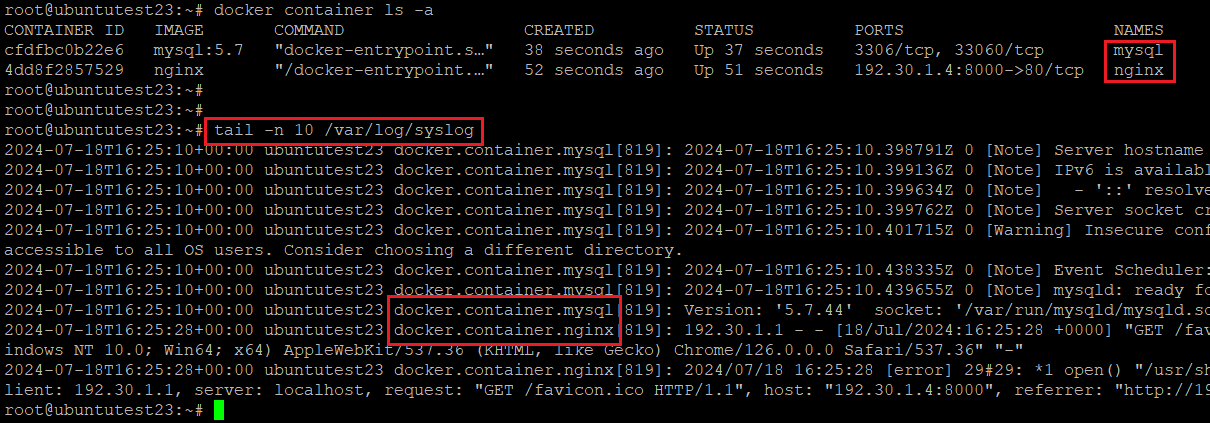The image size is (1210, 423).
Task: Click the PORTS column header
Action: click(x=878, y=30)
